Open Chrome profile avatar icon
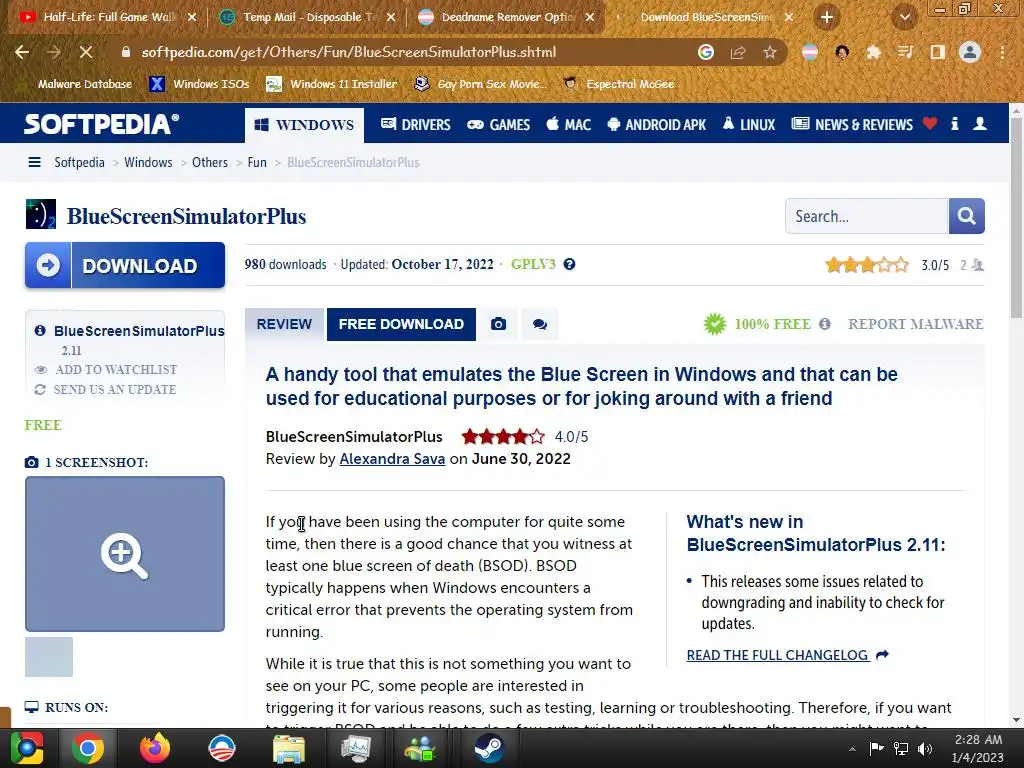1024x768 pixels. tap(970, 52)
